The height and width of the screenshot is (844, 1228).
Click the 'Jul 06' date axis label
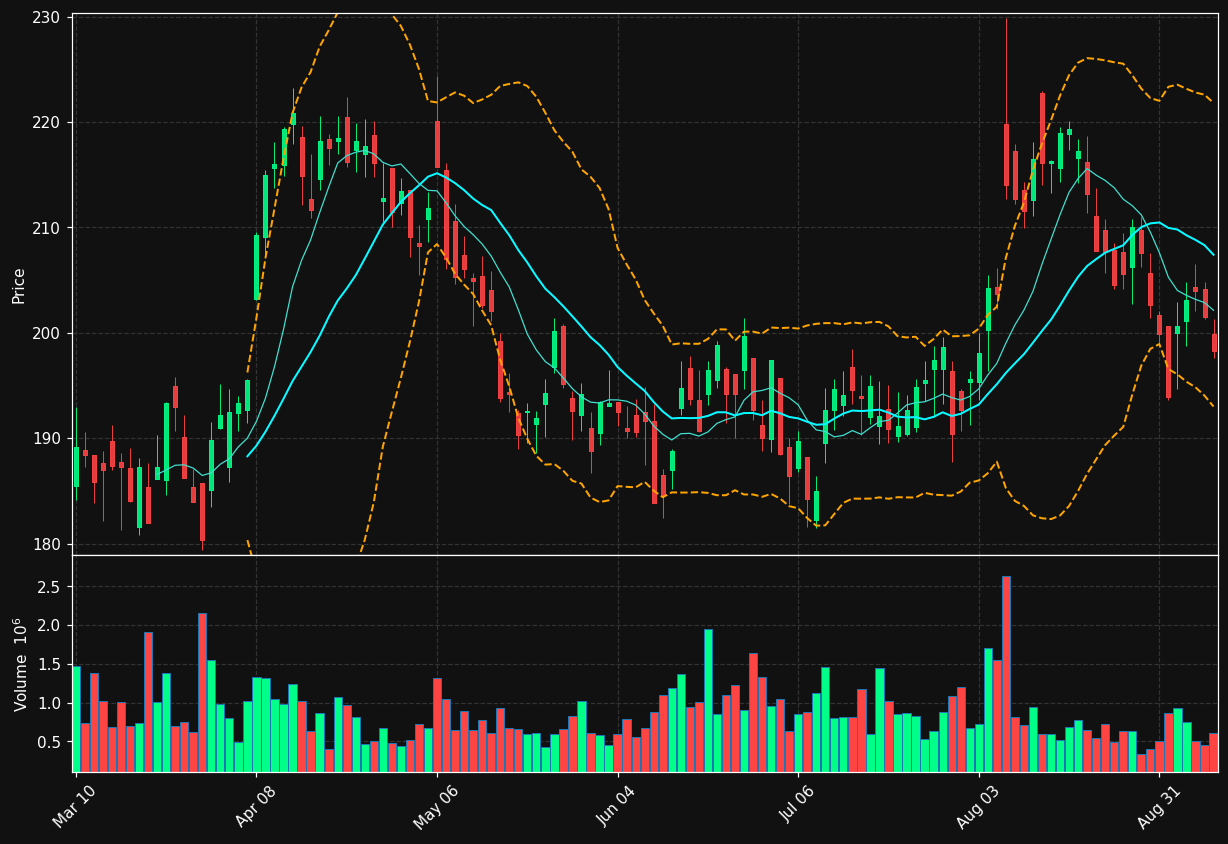click(x=797, y=806)
